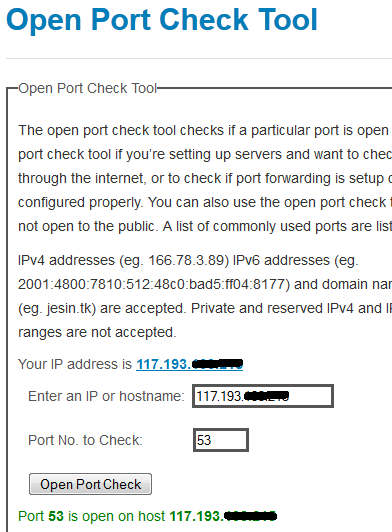This screenshot has width=392, height=532.
Task: Click the fieldset legend Open Port Check Tool
Action: [88, 88]
